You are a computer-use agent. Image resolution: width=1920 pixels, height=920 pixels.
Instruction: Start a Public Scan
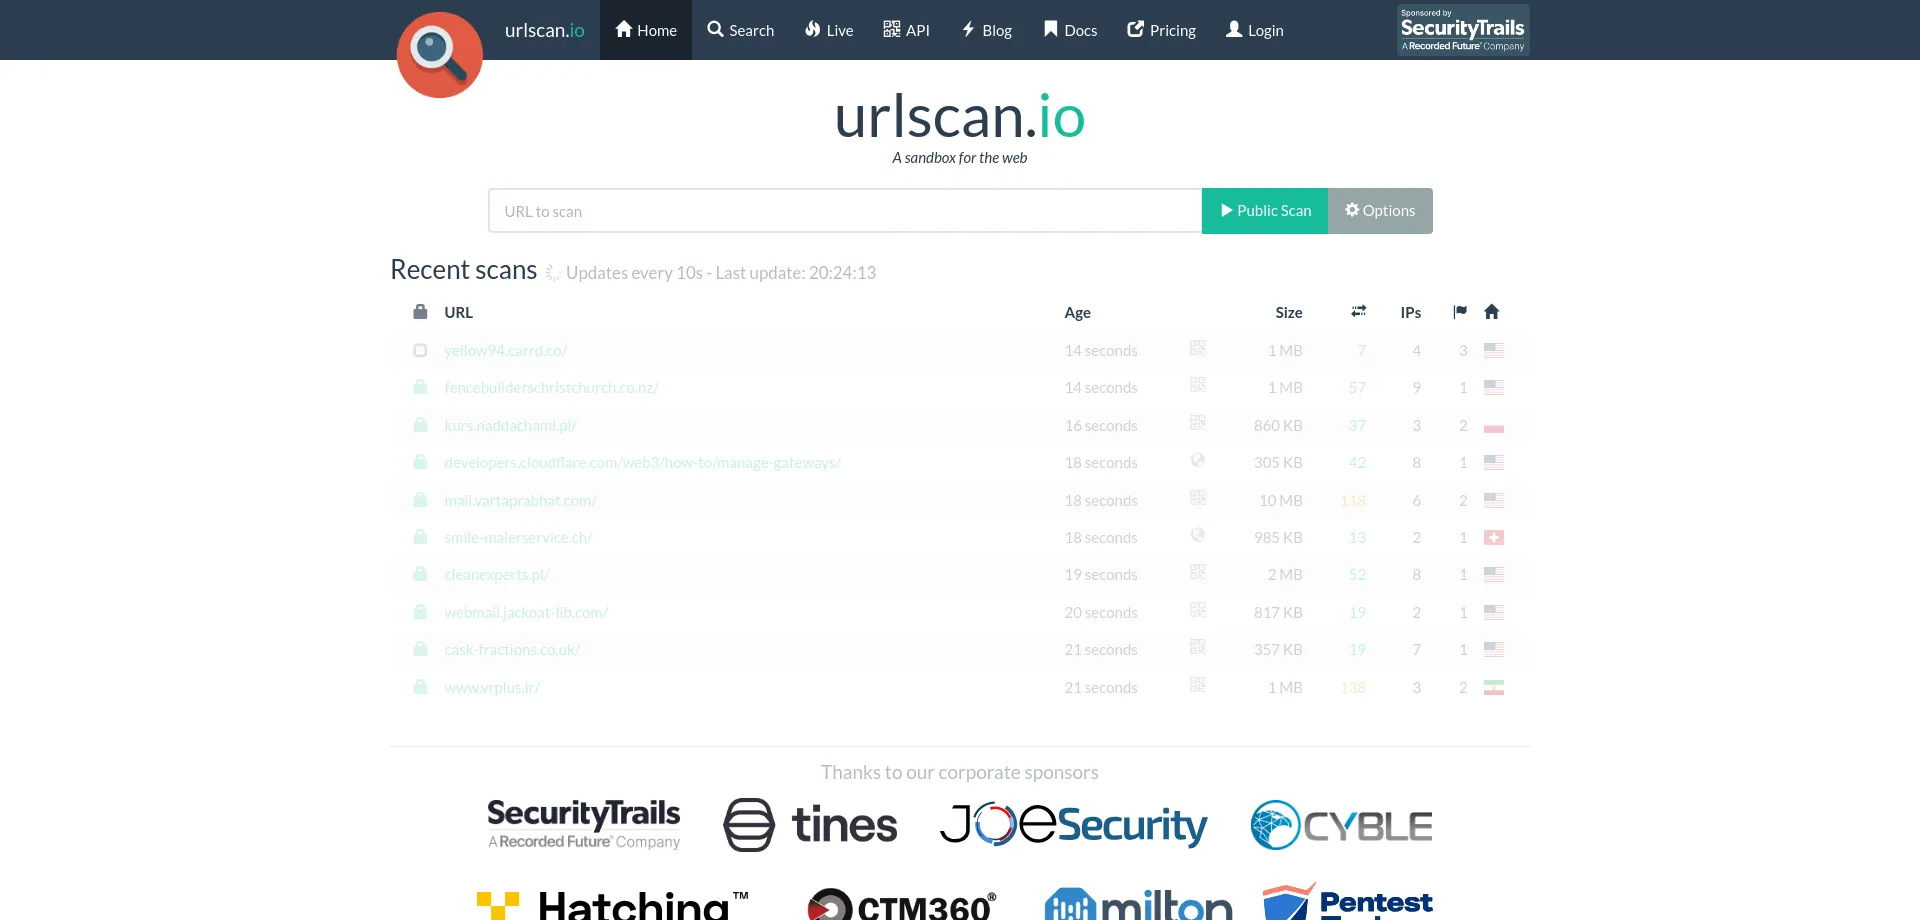click(x=1265, y=211)
